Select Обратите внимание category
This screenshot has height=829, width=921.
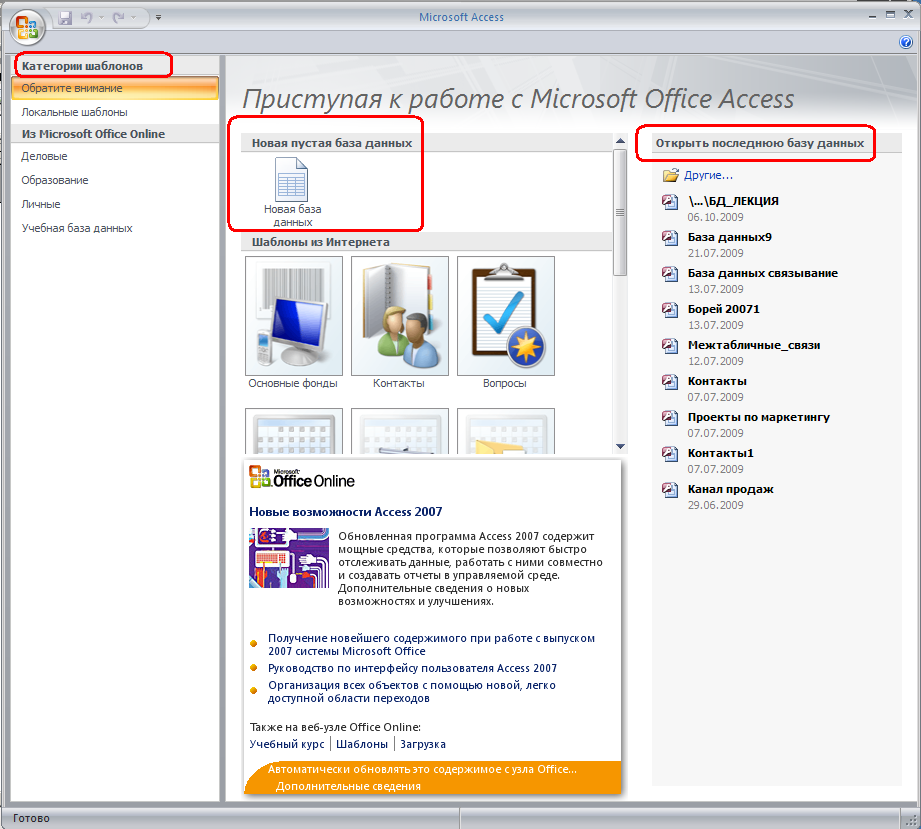115,88
